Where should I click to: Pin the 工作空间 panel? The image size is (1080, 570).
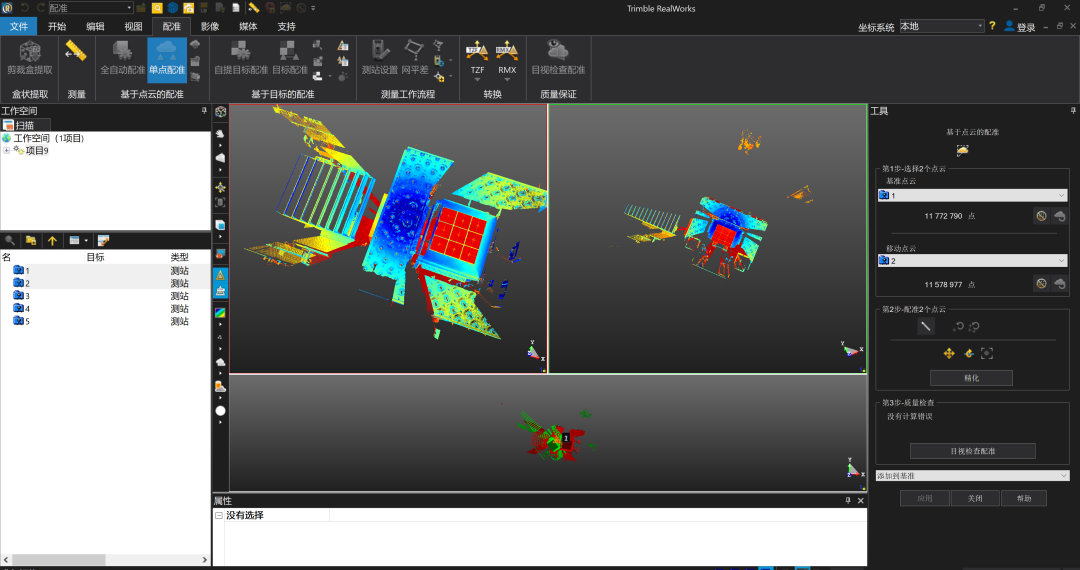click(204, 110)
